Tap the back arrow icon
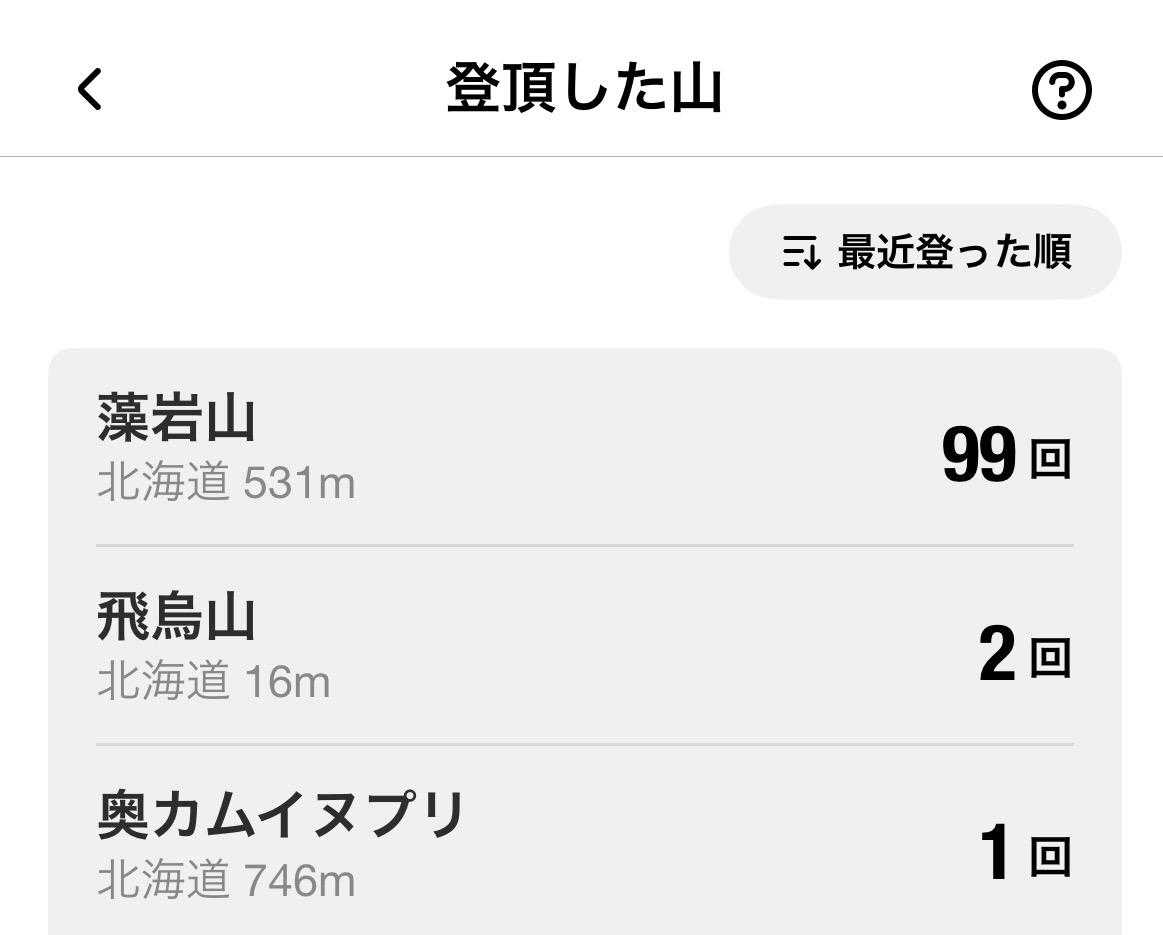The width and height of the screenshot is (1163, 935). click(x=90, y=89)
